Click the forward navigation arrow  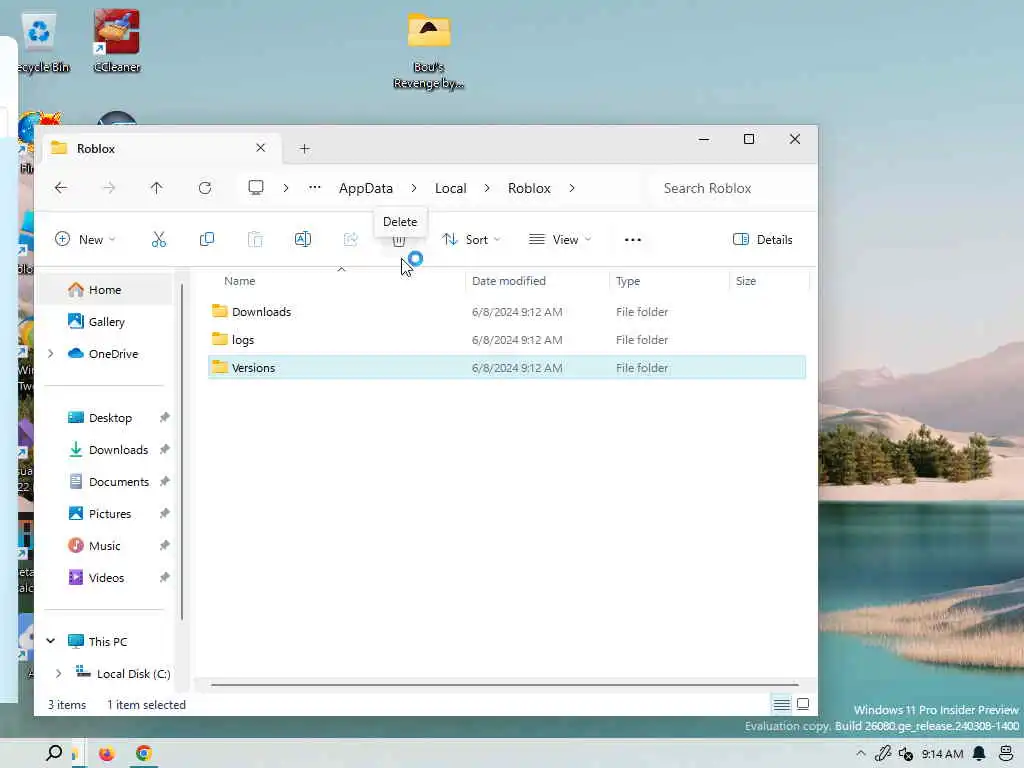coord(109,188)
